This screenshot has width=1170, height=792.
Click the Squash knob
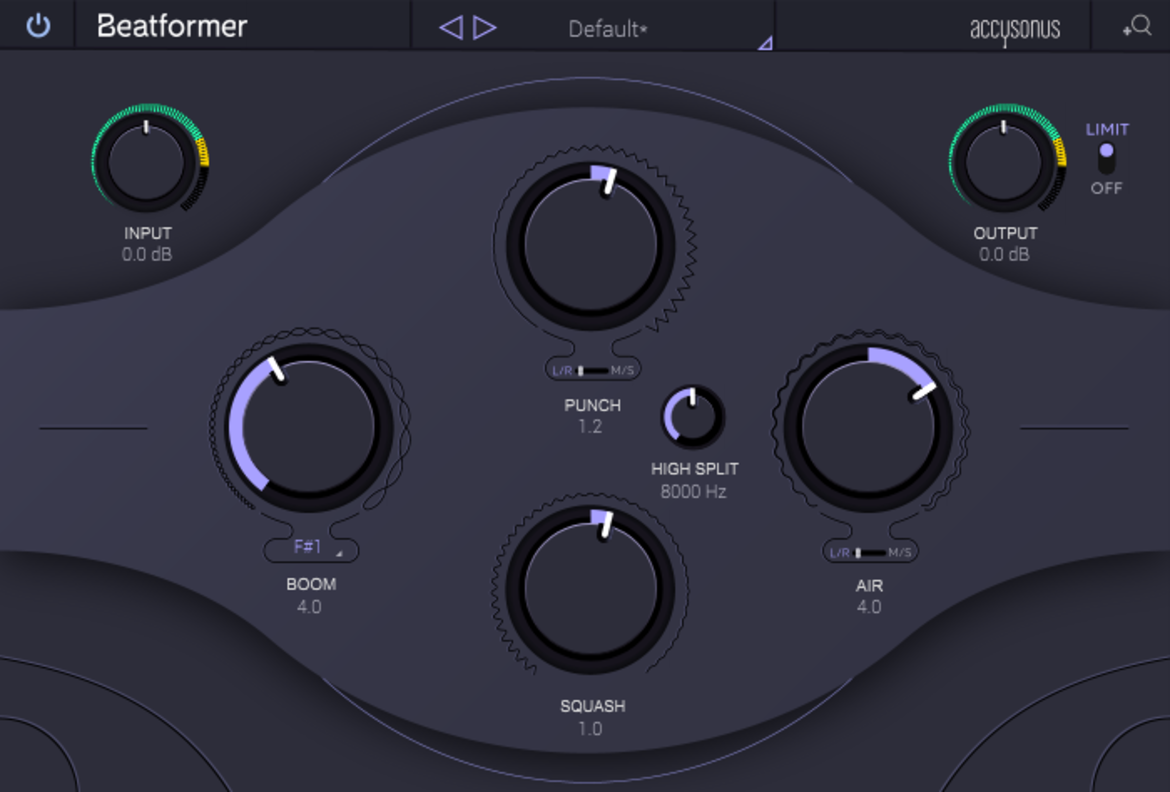click(x=591, y=590)
